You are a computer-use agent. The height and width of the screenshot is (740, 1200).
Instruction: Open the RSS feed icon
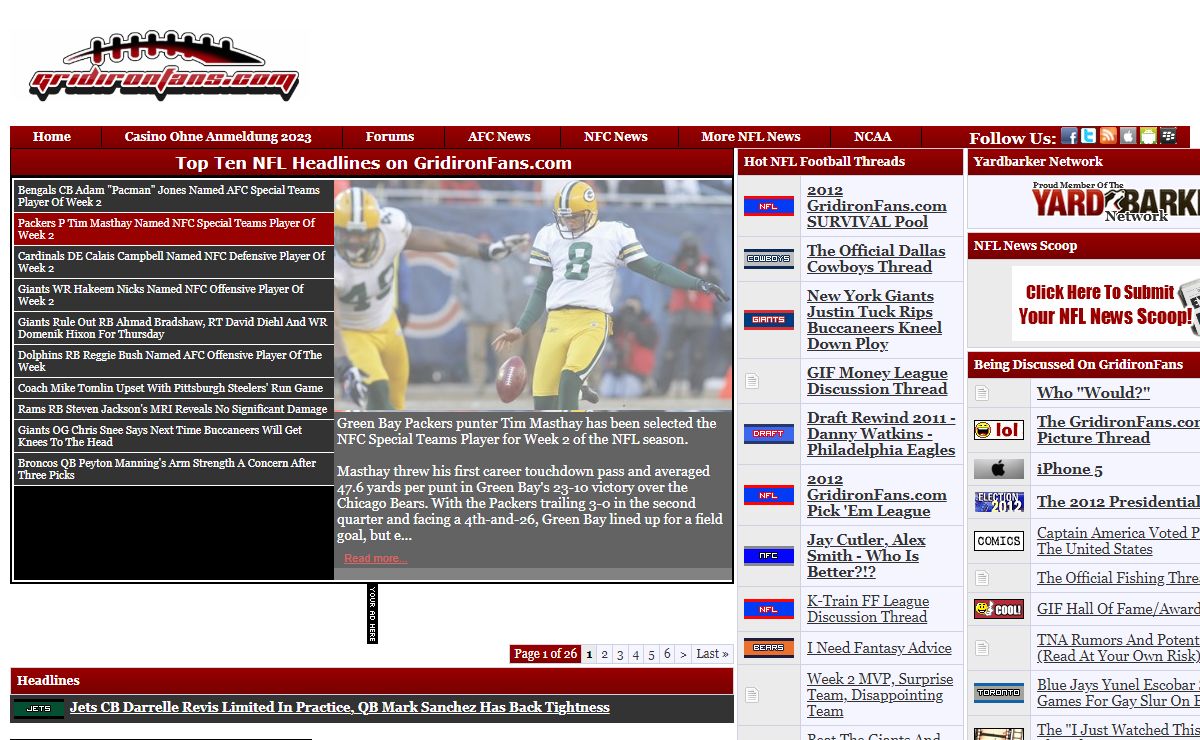(1108, 136)
